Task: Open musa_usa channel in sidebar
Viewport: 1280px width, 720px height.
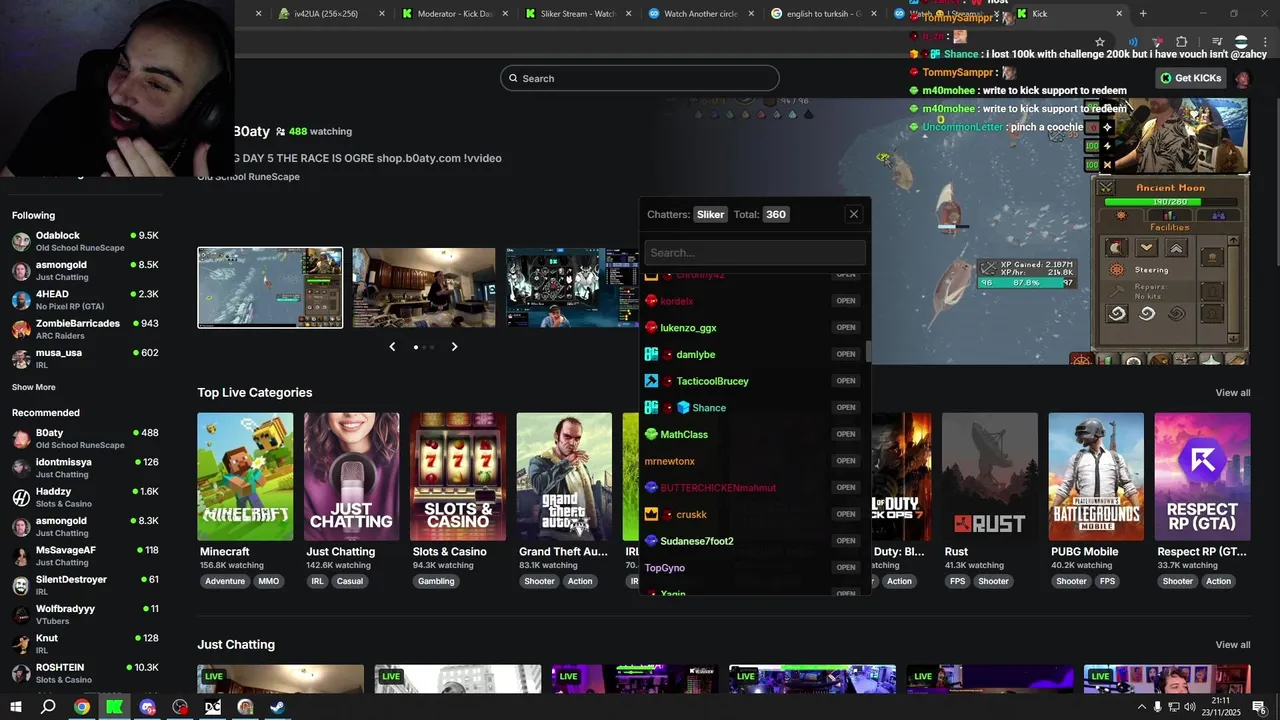Action: tap(85, 358)
